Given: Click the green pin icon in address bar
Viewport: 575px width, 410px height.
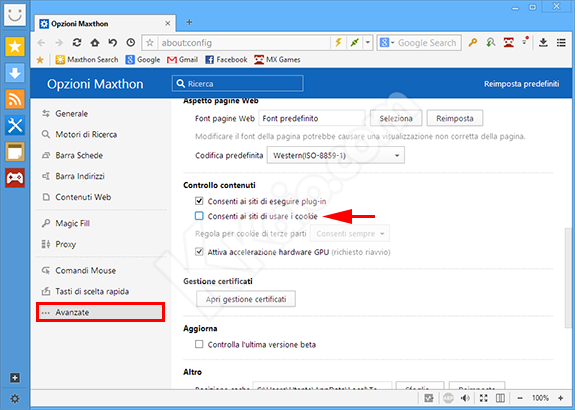Looking at the screenshot, I should [355, 43].
